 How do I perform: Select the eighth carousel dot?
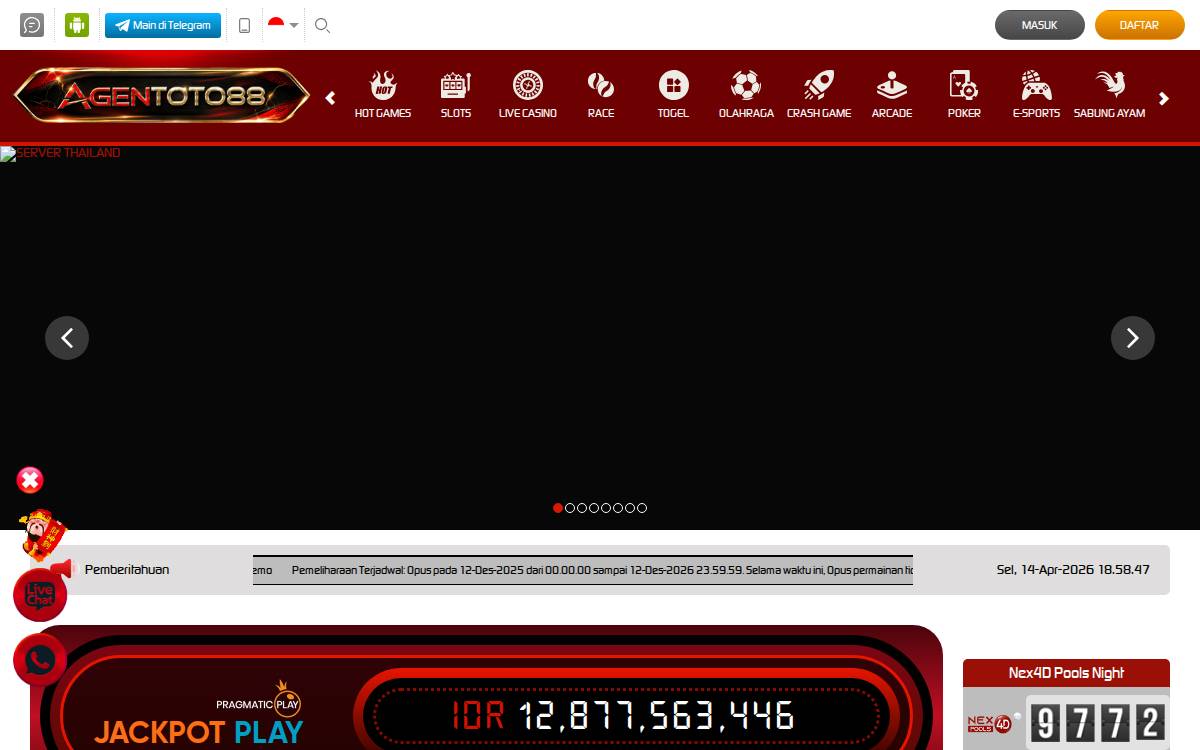pos(642,508)
